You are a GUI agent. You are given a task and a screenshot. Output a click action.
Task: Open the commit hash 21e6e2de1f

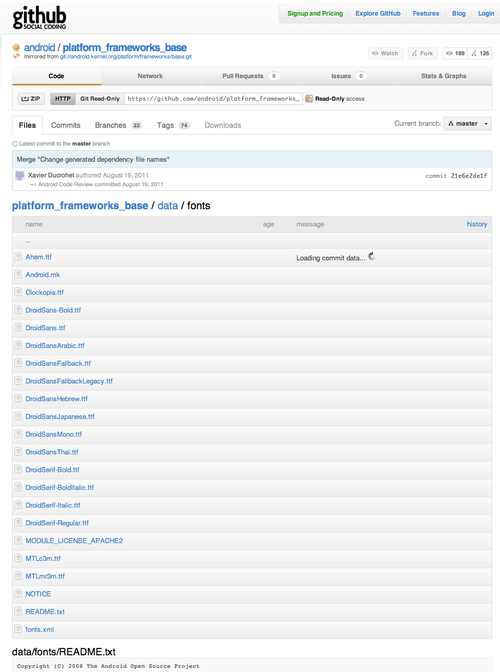tap(469, 176)
